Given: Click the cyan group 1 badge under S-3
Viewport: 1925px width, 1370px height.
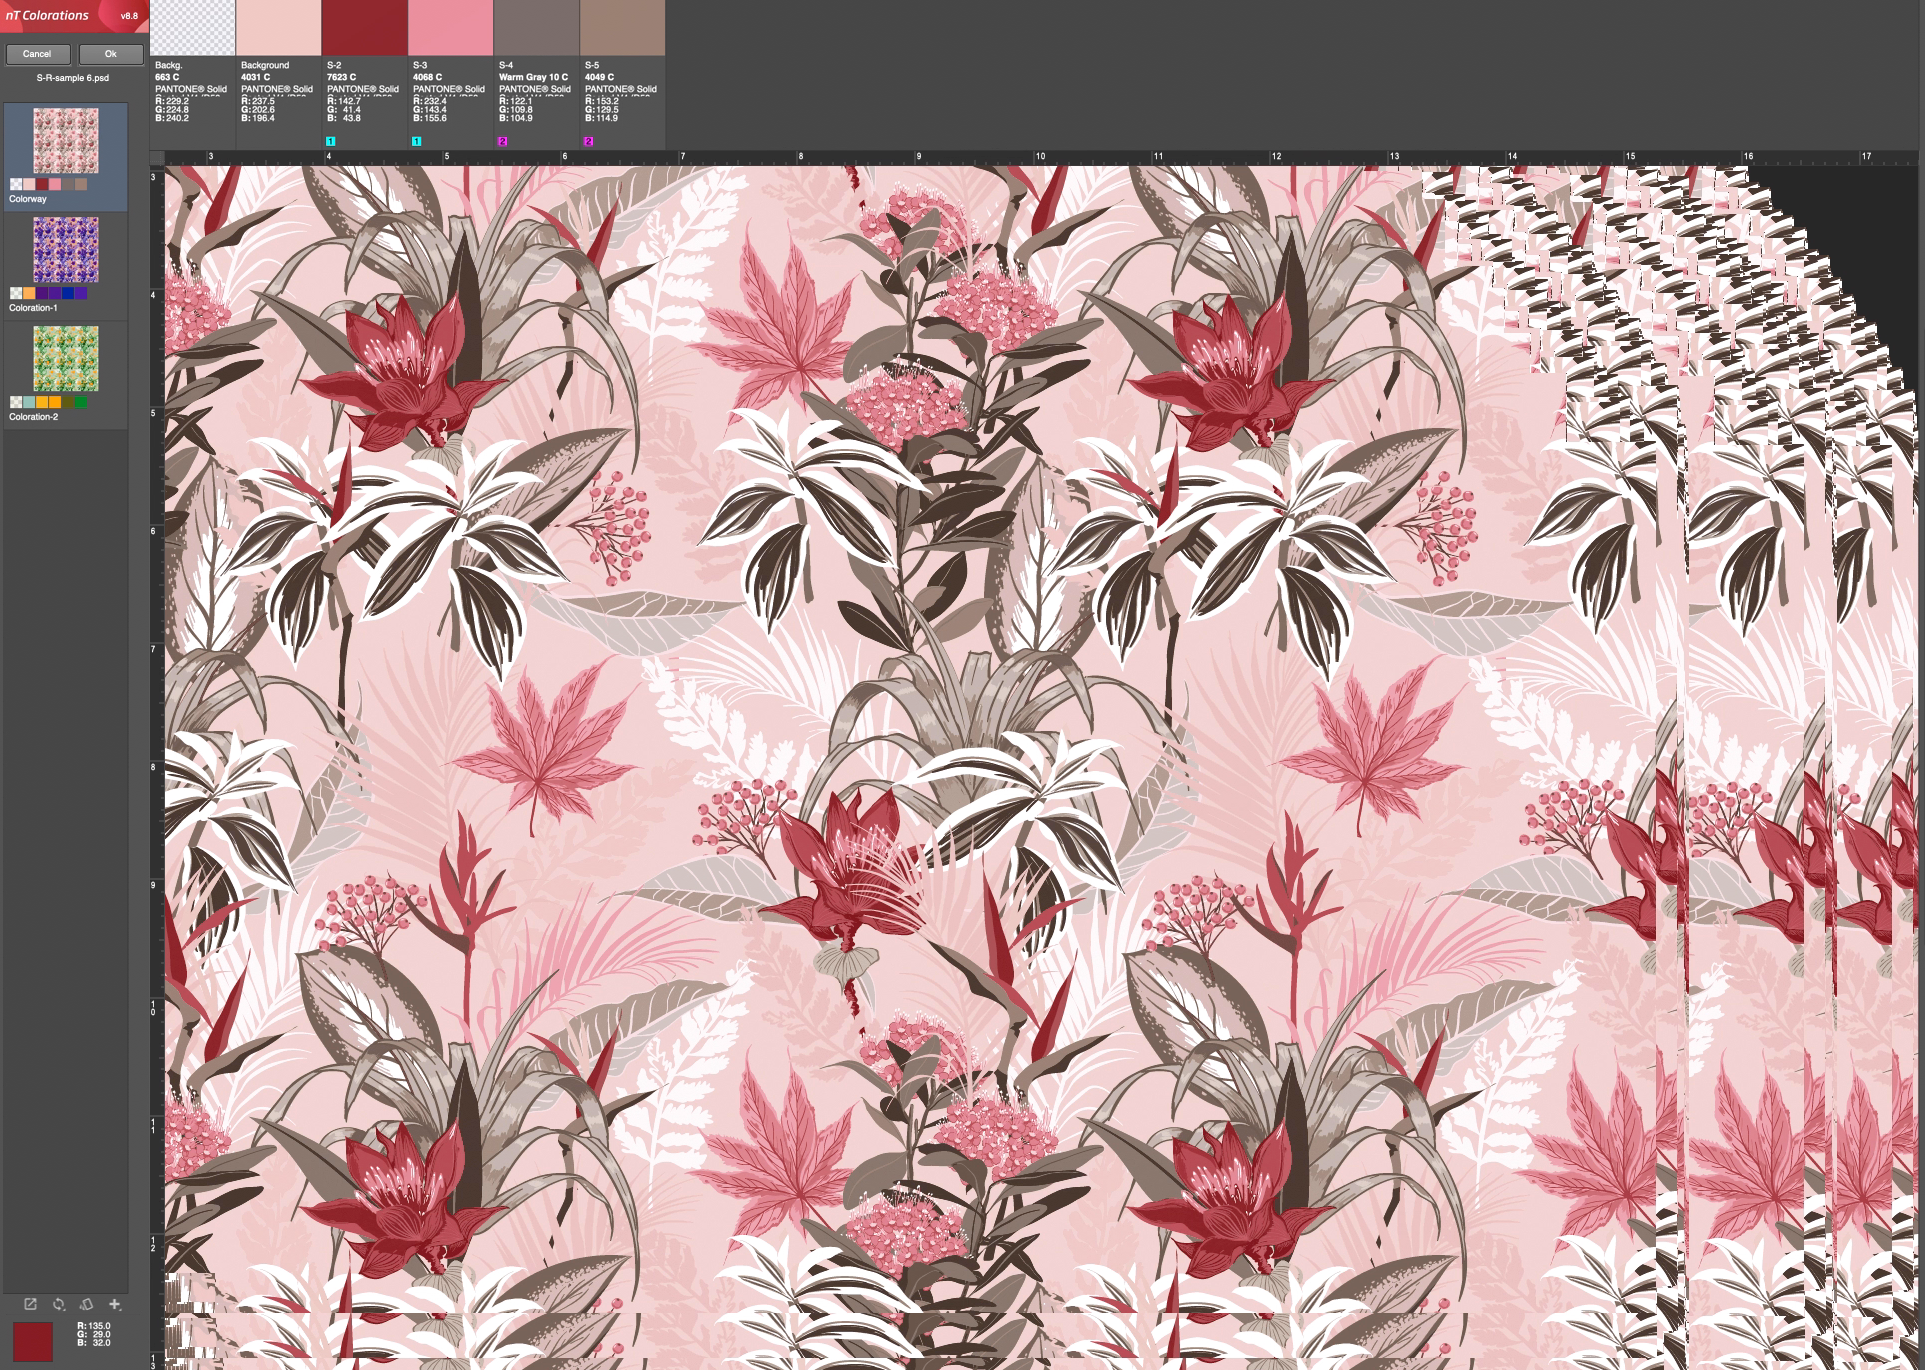Looking at the screenshot, I should pyautogui.click(x=417, y=141).
